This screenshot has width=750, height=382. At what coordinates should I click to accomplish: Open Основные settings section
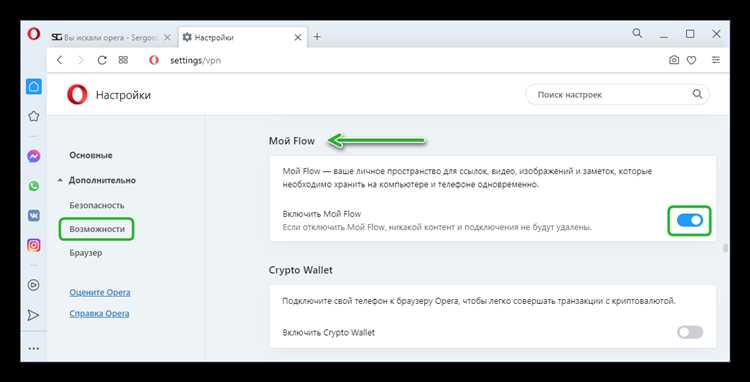coord(91,155)
